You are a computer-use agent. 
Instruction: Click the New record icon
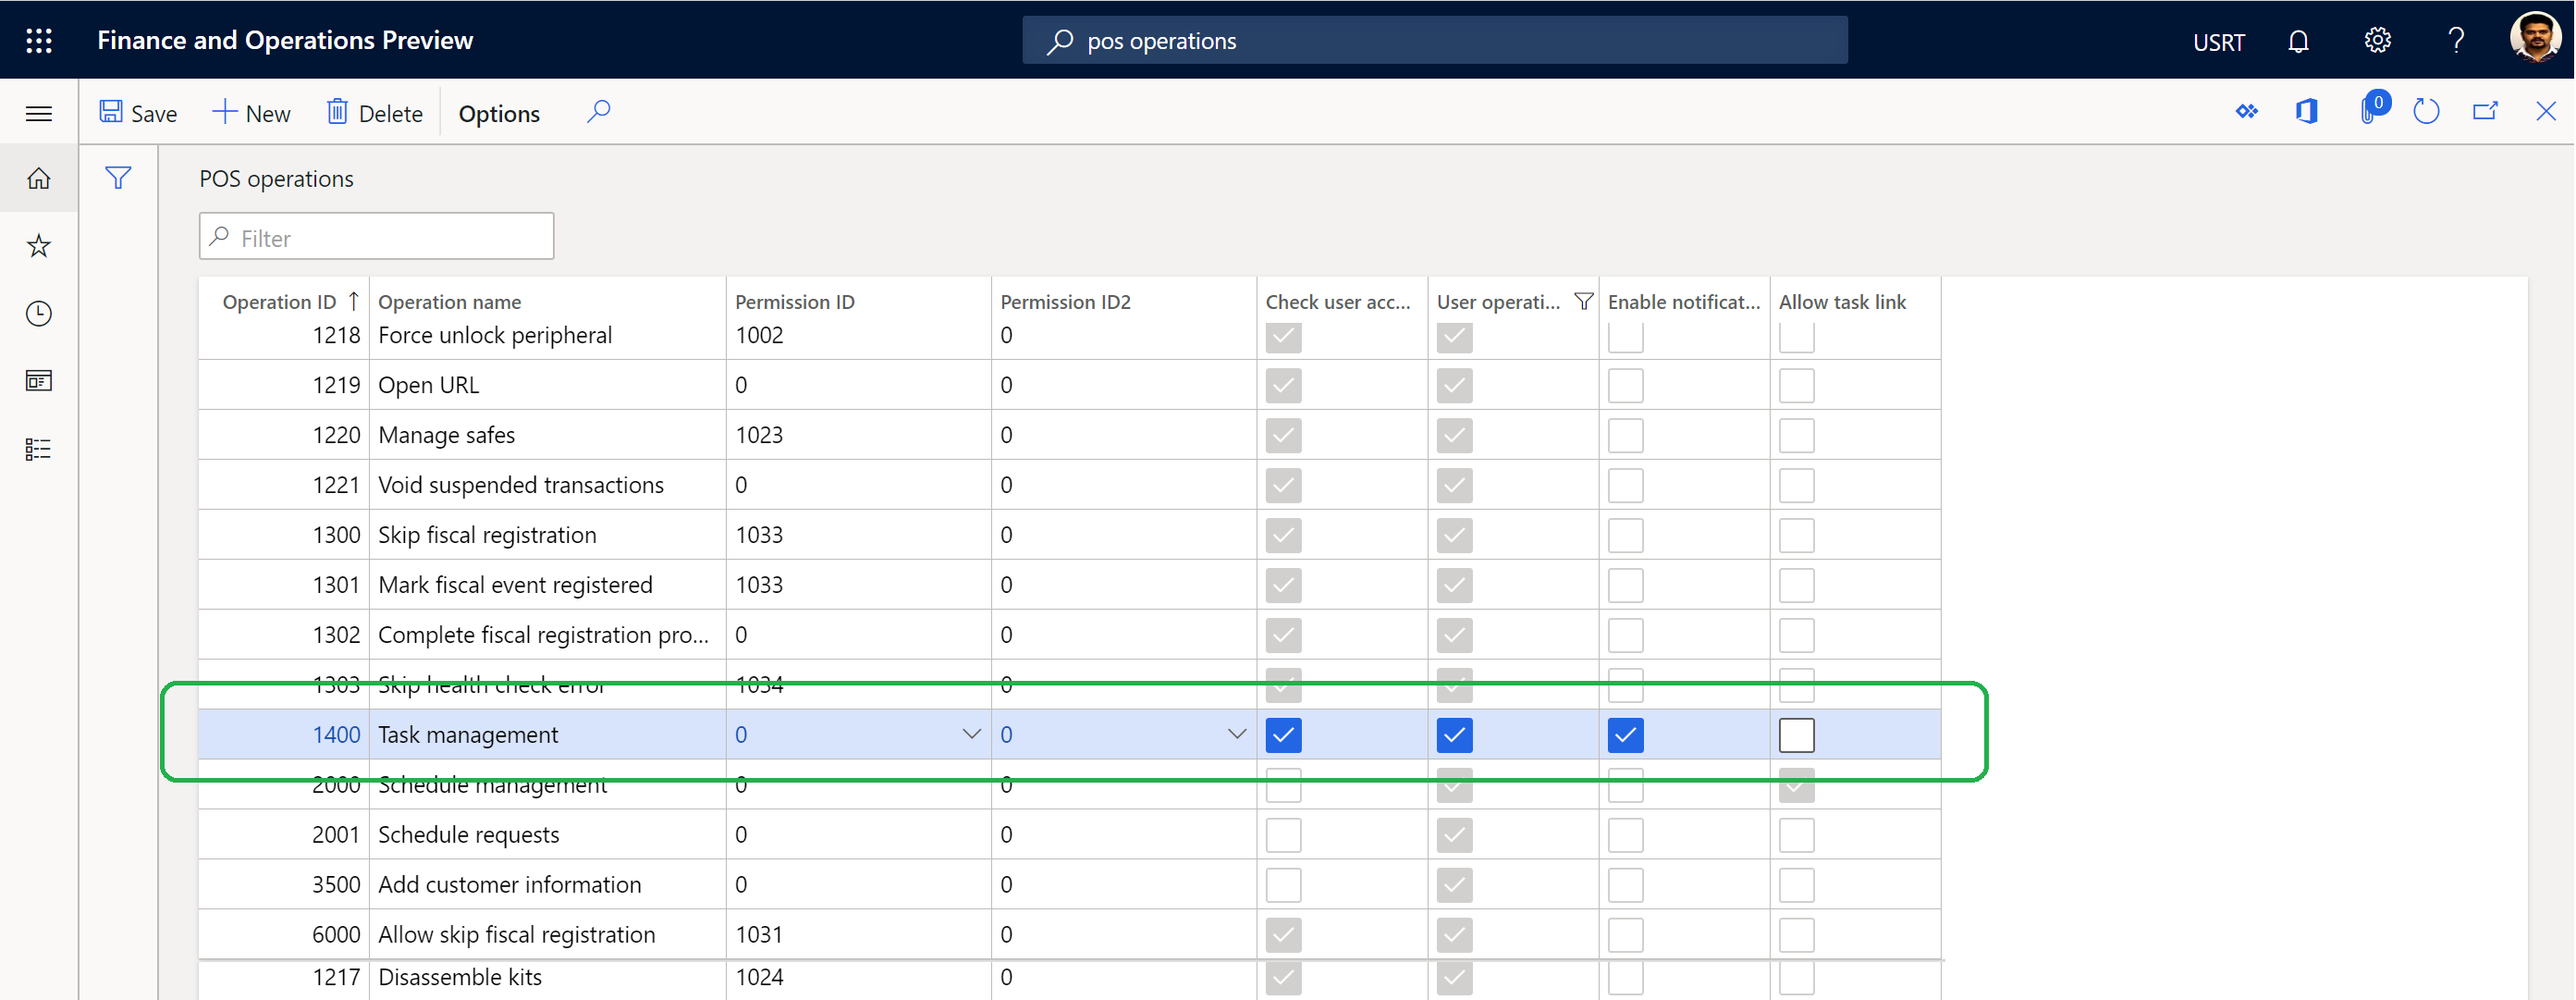tap(250, 112)
